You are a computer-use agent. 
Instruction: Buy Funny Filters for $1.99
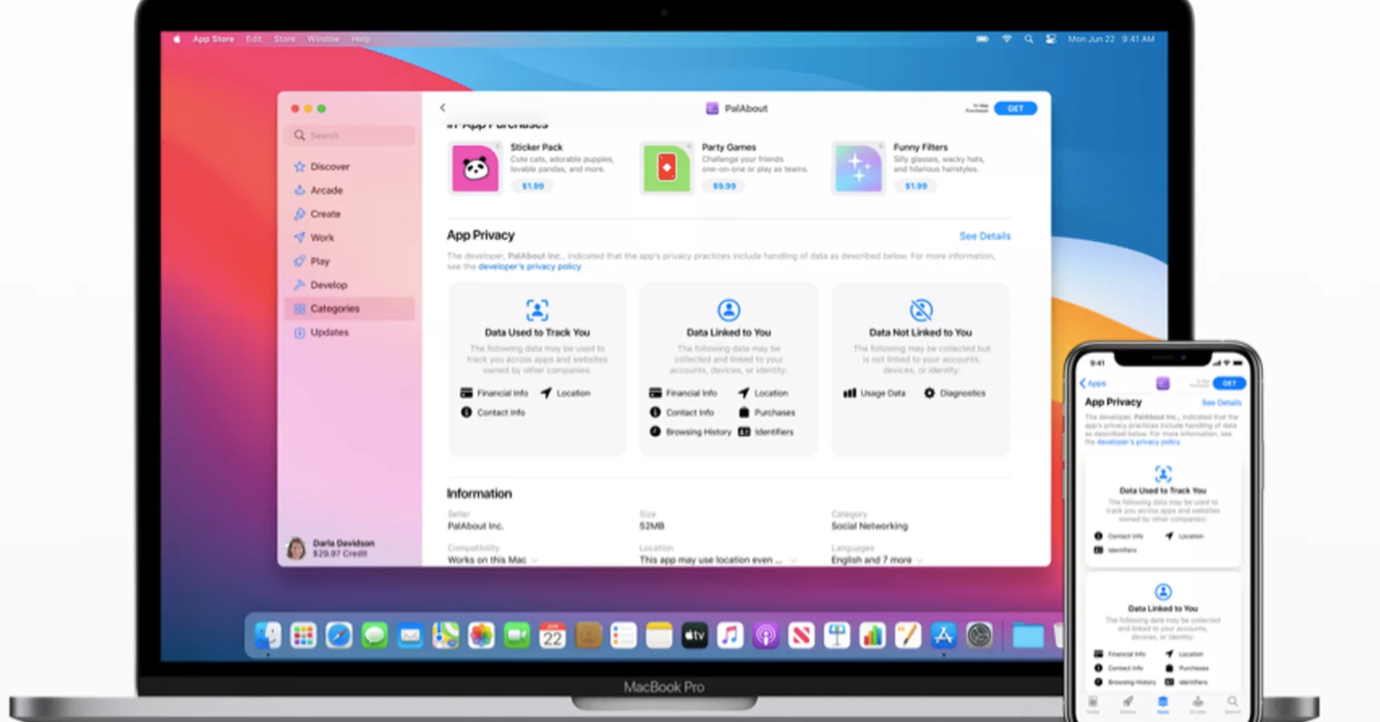click(916, 186)
